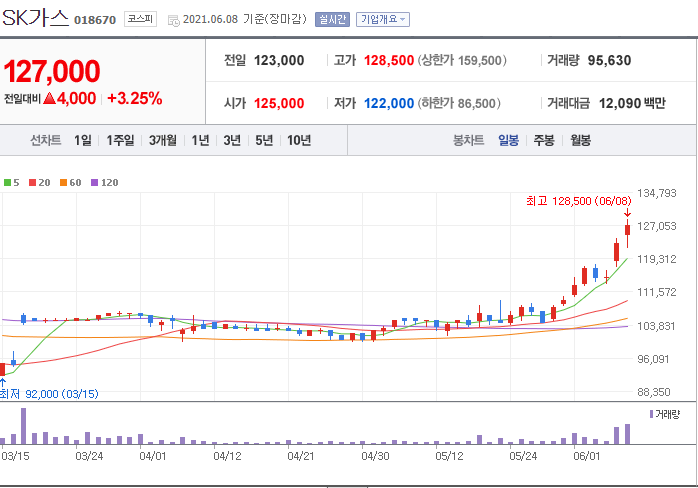
Task: Click the 103,831 price axis label
Action: tap(657, 326)
